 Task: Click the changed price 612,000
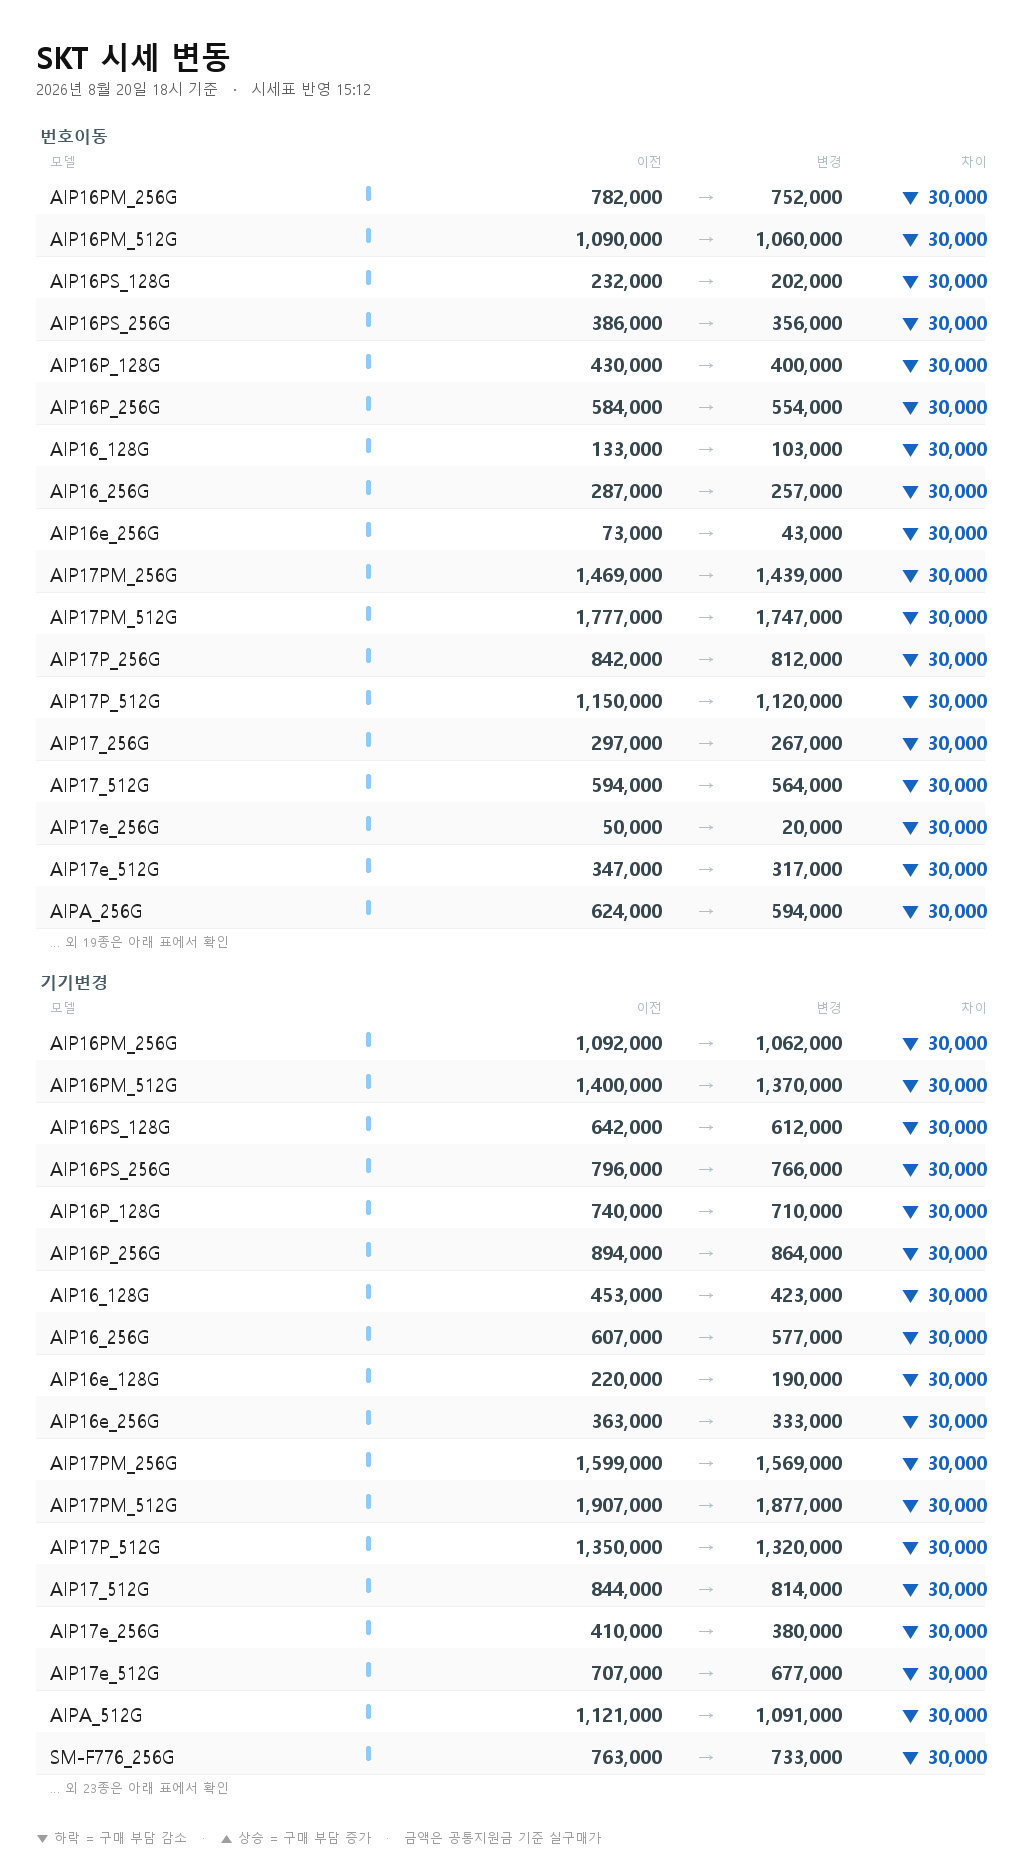[807, 1128]
